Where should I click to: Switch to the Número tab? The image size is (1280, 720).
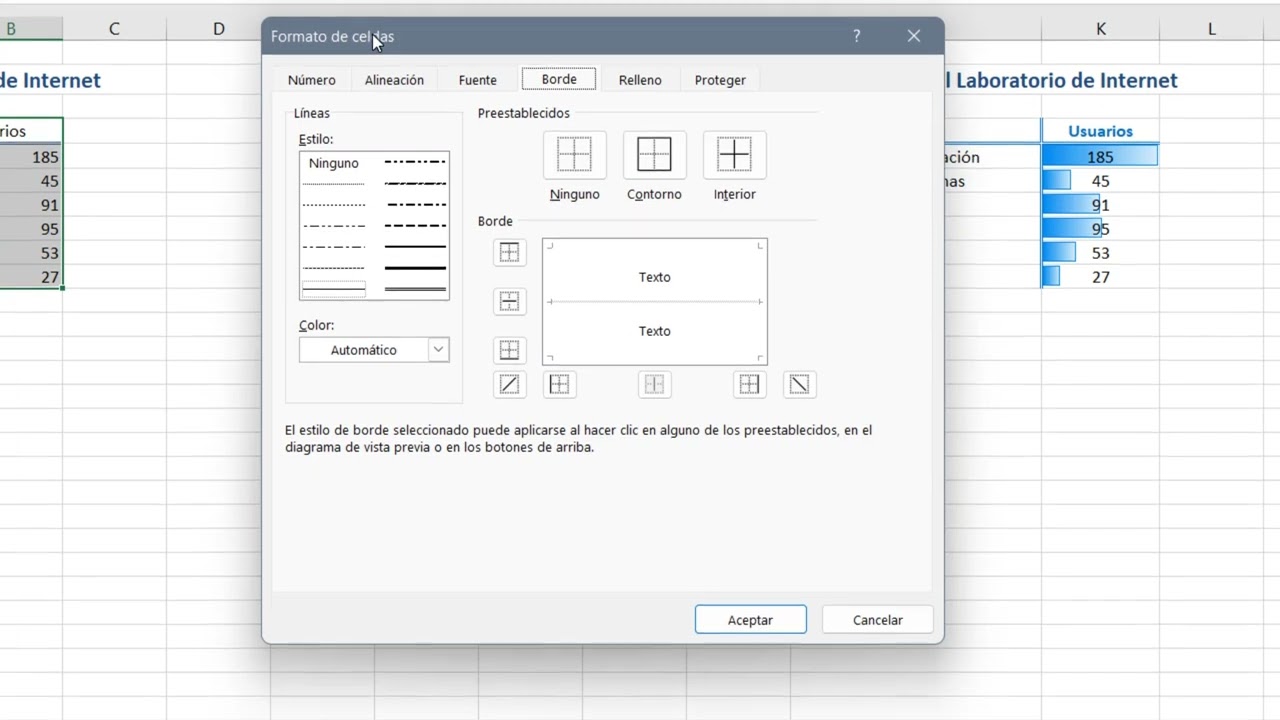point(312,80)
